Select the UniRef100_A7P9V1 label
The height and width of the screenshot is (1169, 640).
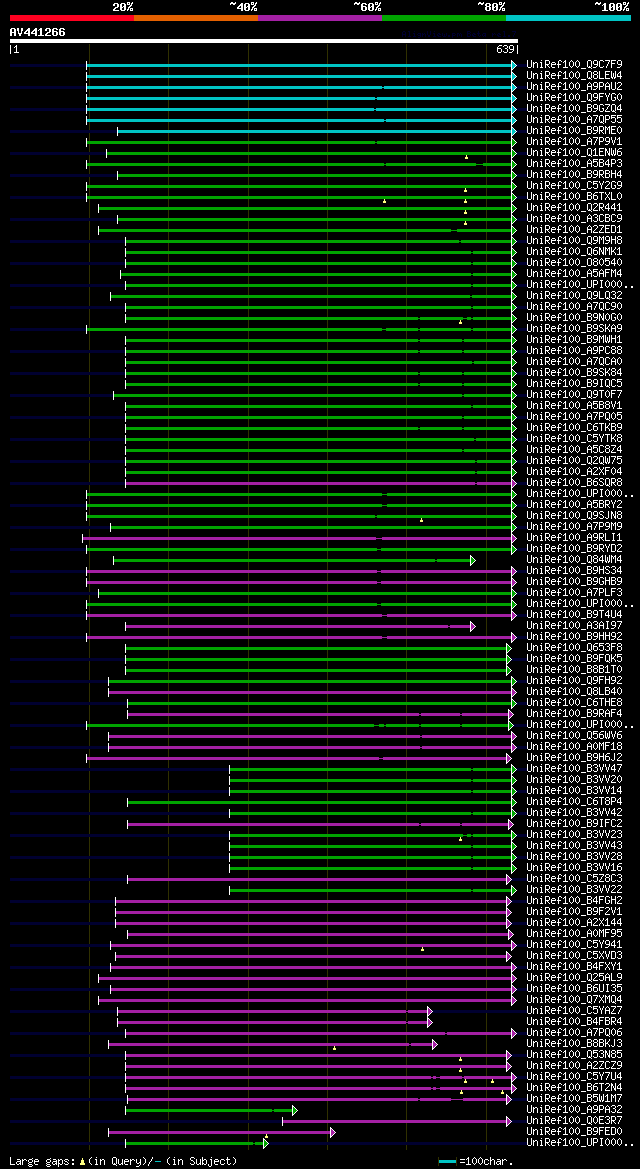[x=574, y=142]
